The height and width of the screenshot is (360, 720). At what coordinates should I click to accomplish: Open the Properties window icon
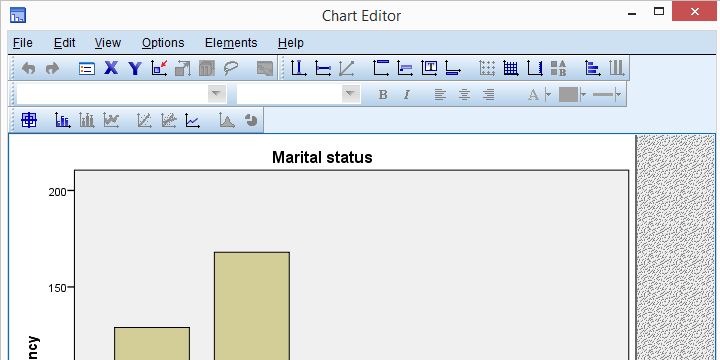[87, 69]
